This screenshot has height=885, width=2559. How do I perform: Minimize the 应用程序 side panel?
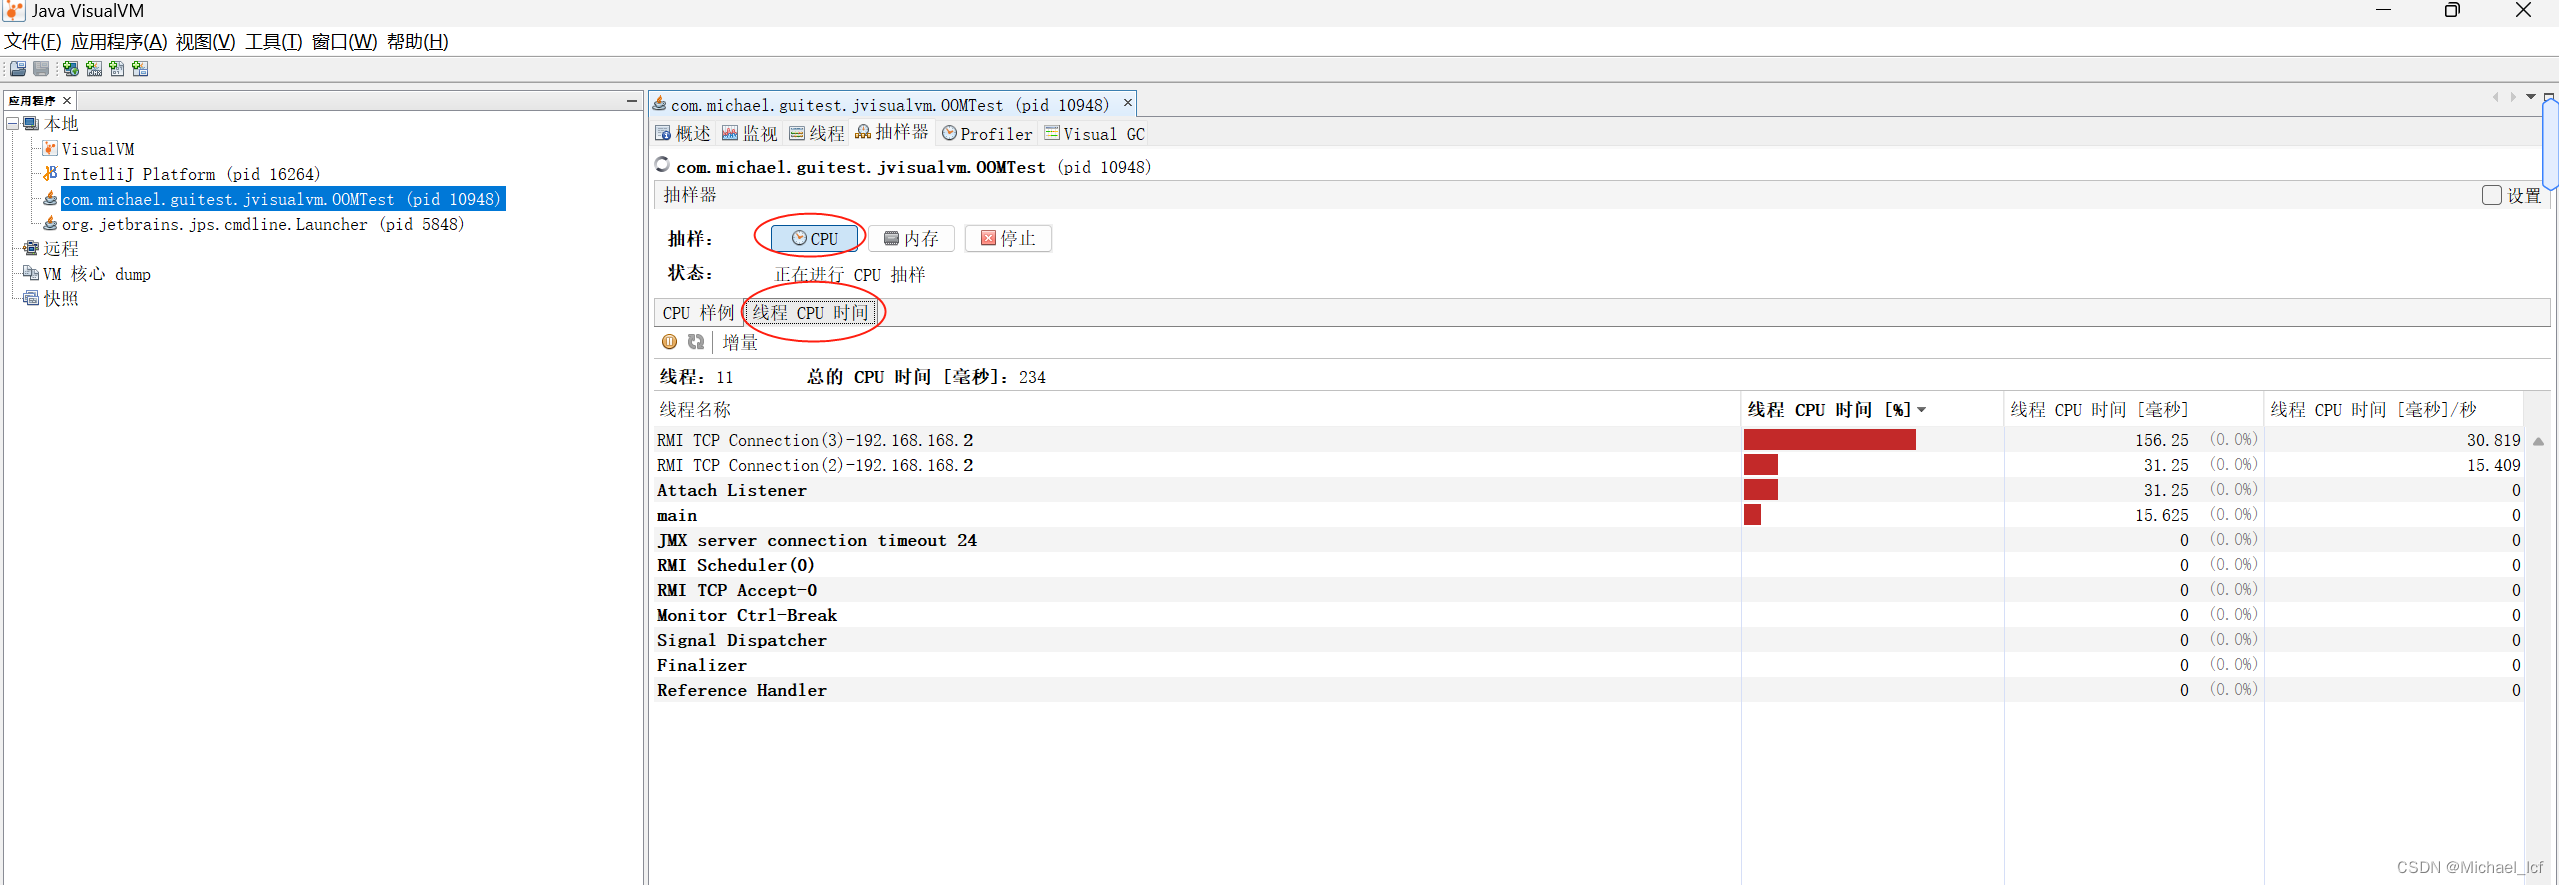pyautogui.click(x=632, y=101)
